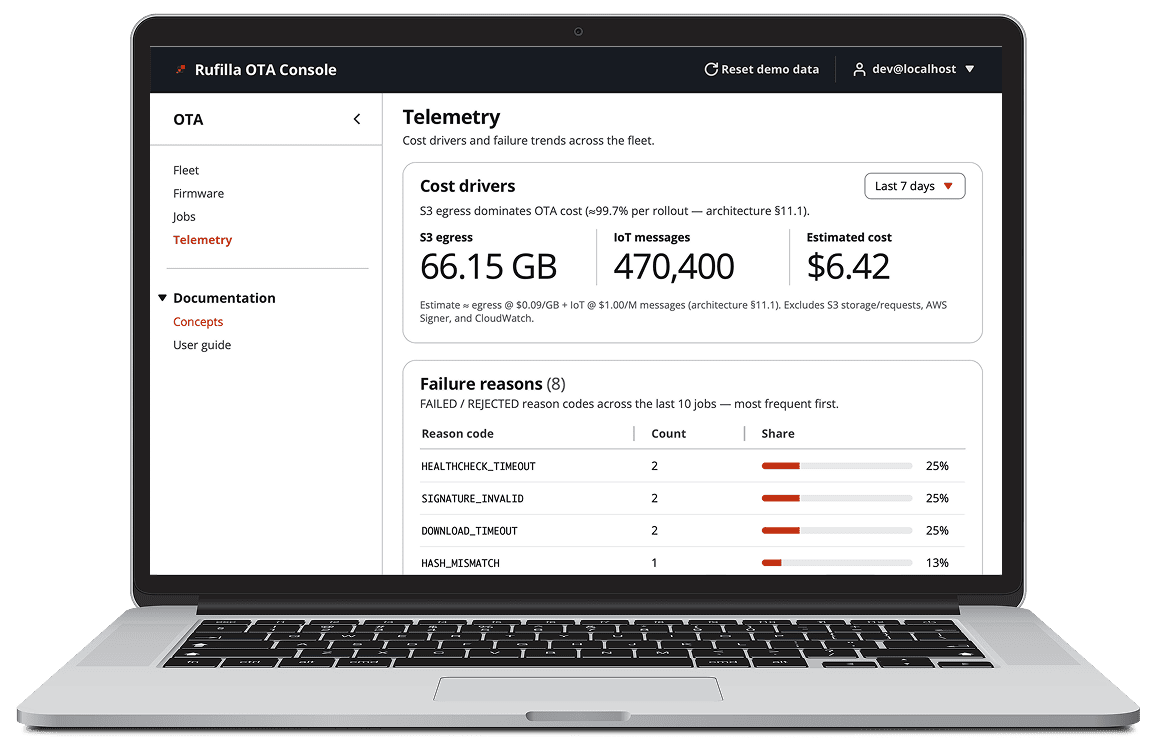
Task: Collapse the Documentation section
Action: (162, 297)
